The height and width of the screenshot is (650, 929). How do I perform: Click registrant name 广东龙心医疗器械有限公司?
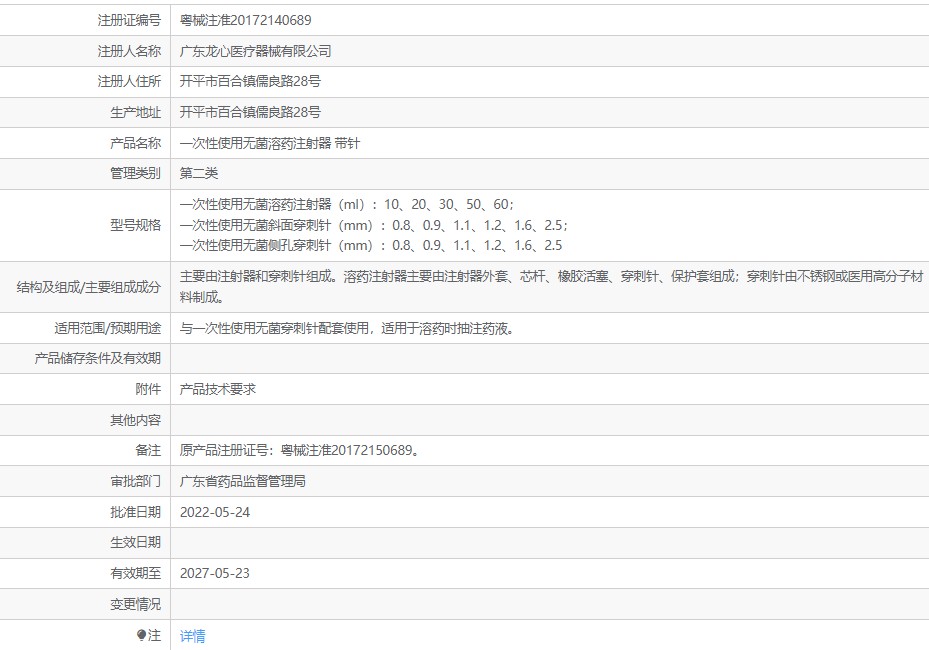coord(255,52)
